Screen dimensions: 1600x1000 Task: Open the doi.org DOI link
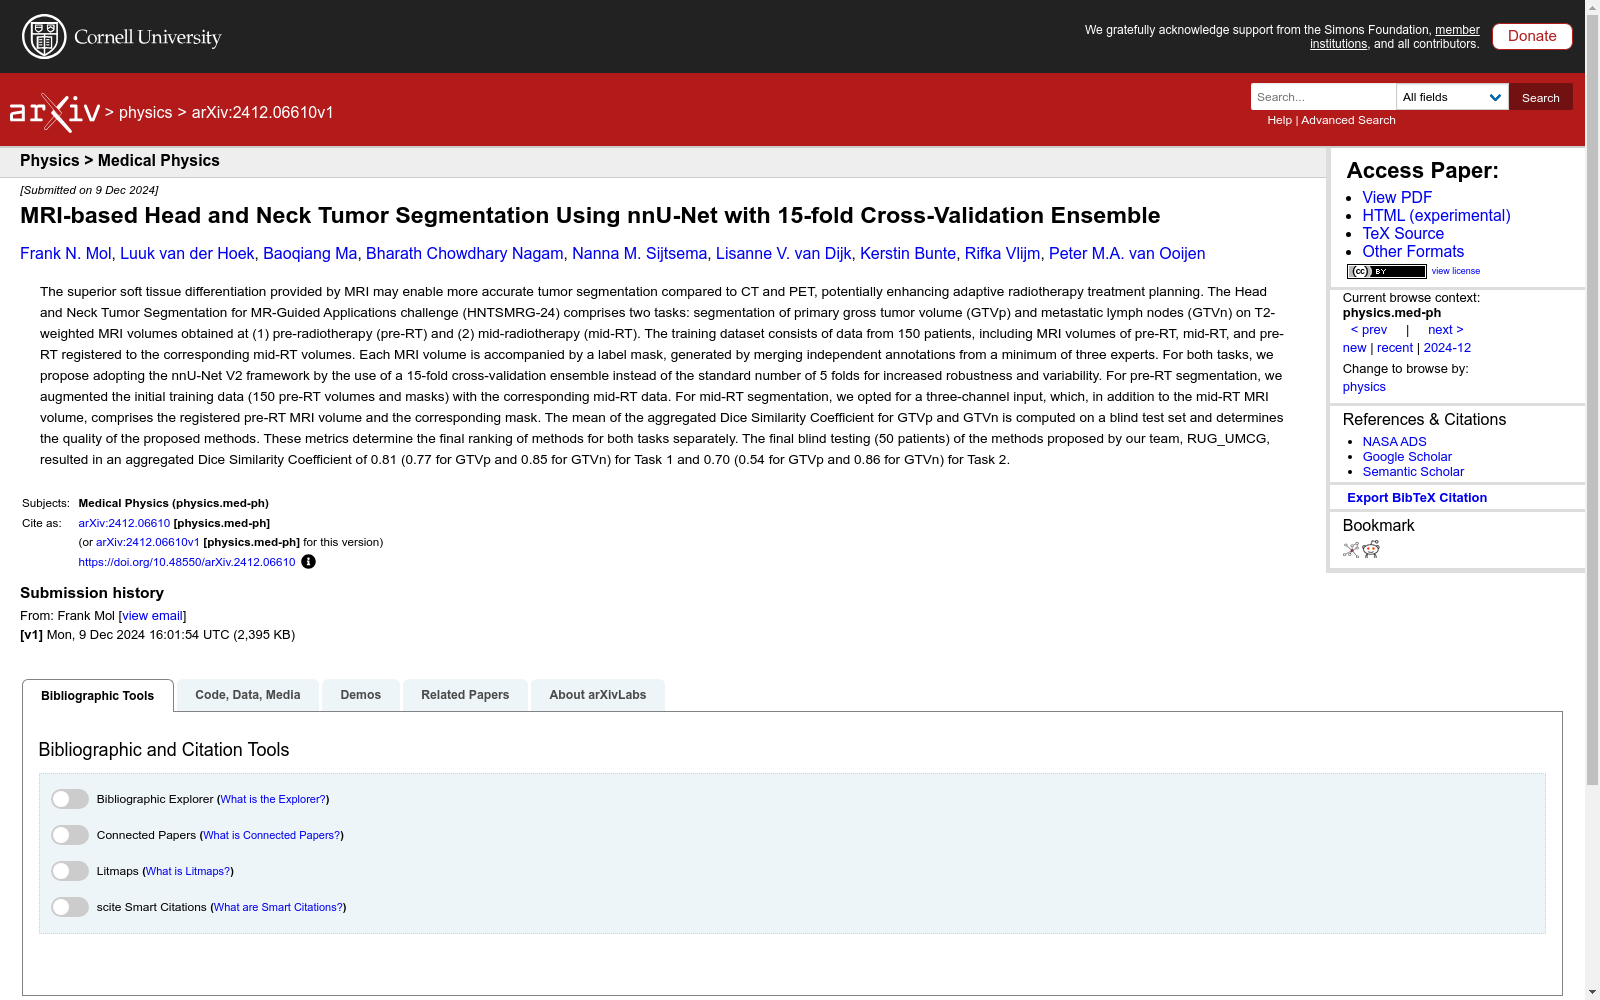[x=187, y=562]
